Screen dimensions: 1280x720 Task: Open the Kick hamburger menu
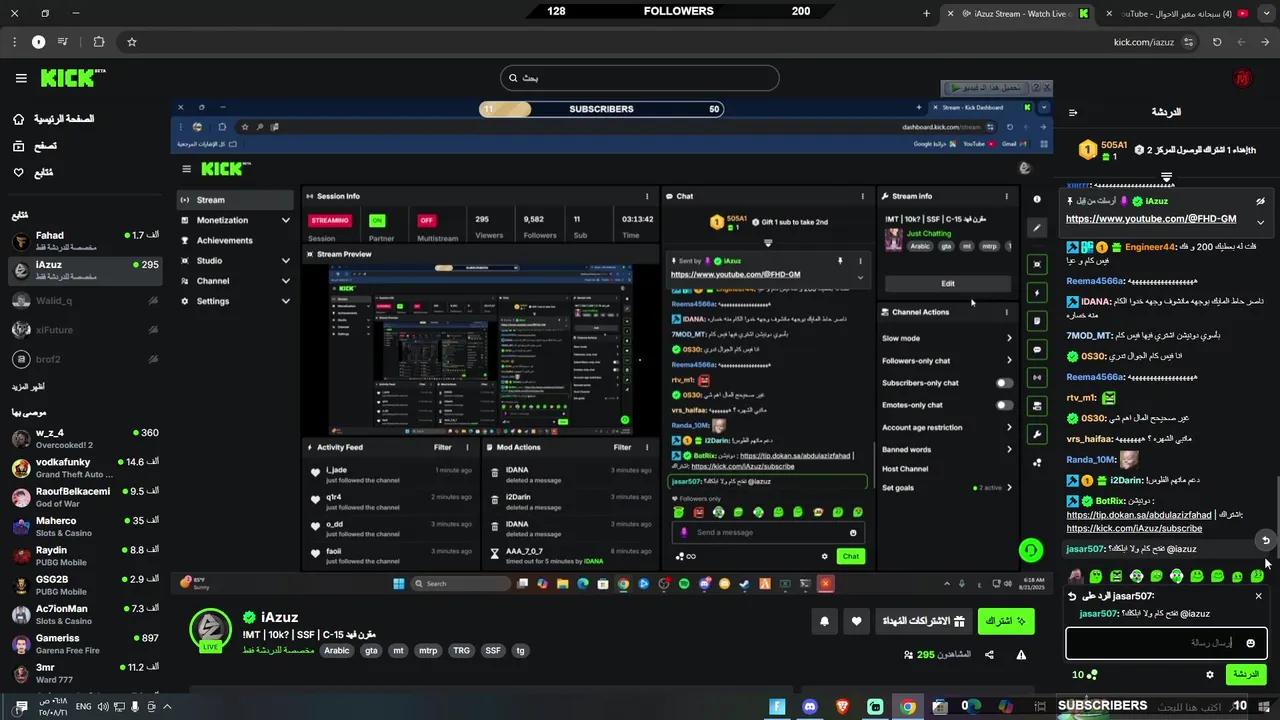21,78
